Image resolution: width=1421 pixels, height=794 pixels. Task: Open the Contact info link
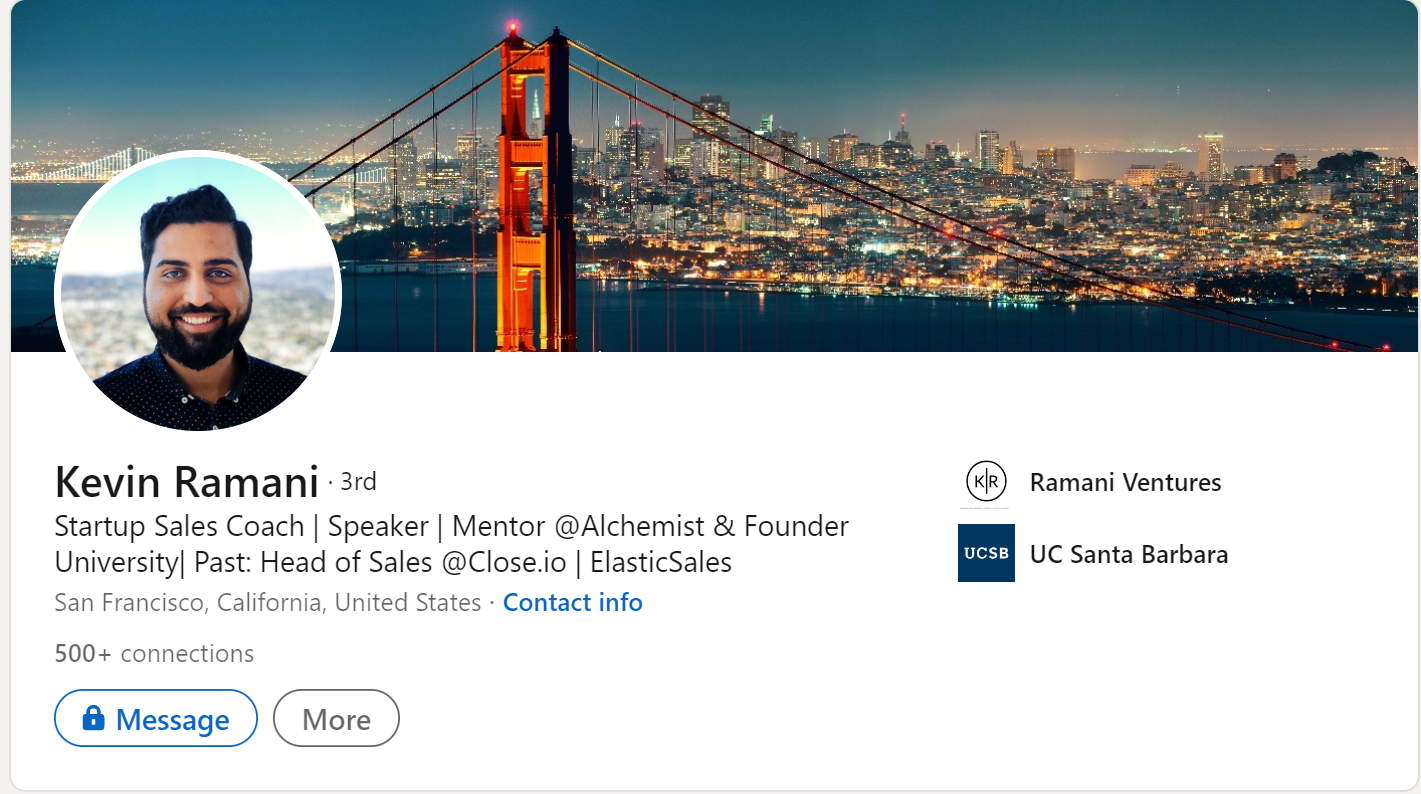pyautogui.click(x=572, y=603)
